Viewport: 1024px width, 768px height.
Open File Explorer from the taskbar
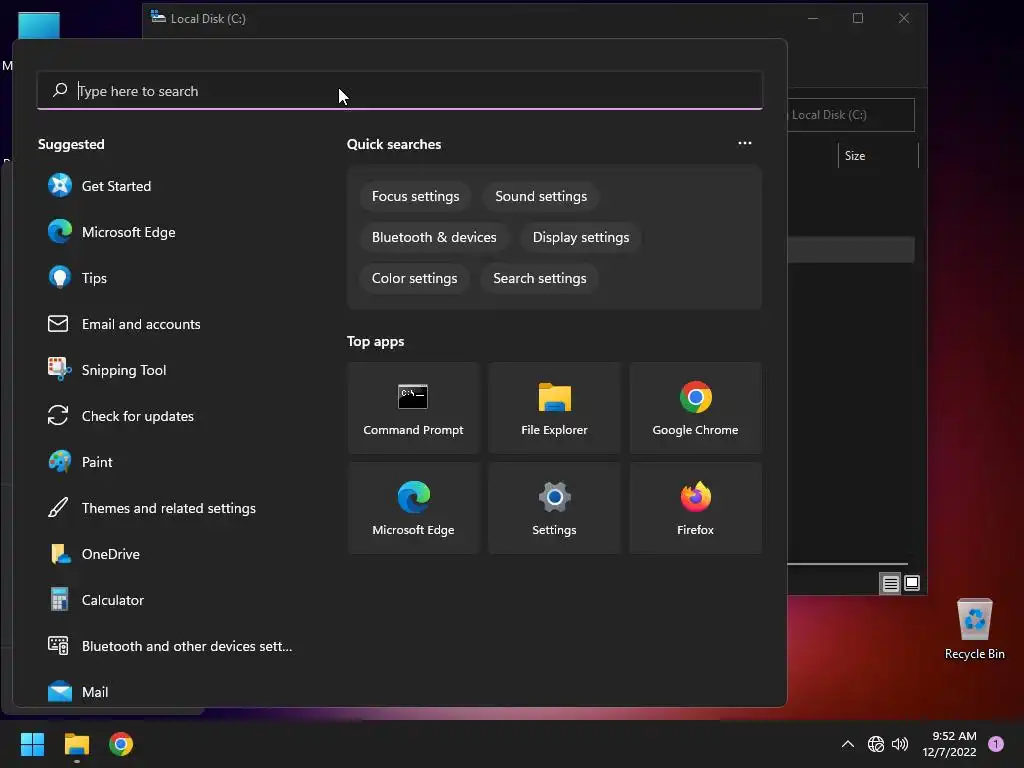point(76,744)
